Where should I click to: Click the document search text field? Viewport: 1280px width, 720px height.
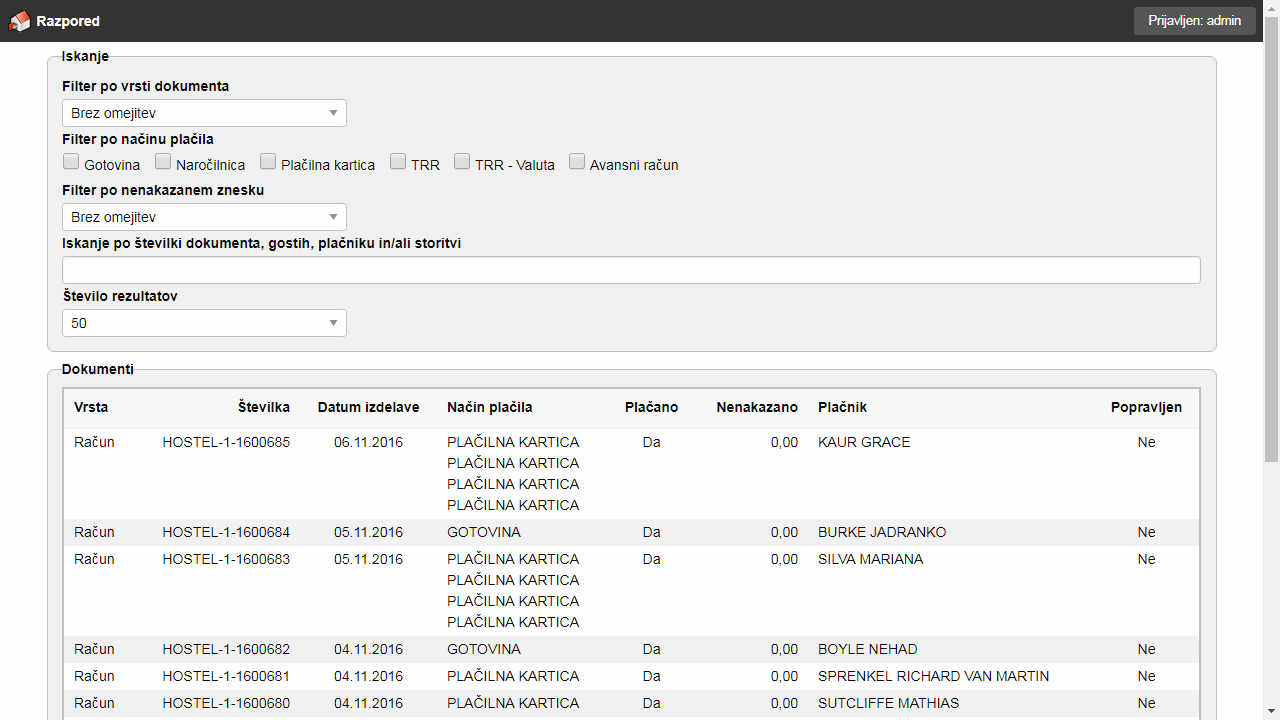(630, 270)
